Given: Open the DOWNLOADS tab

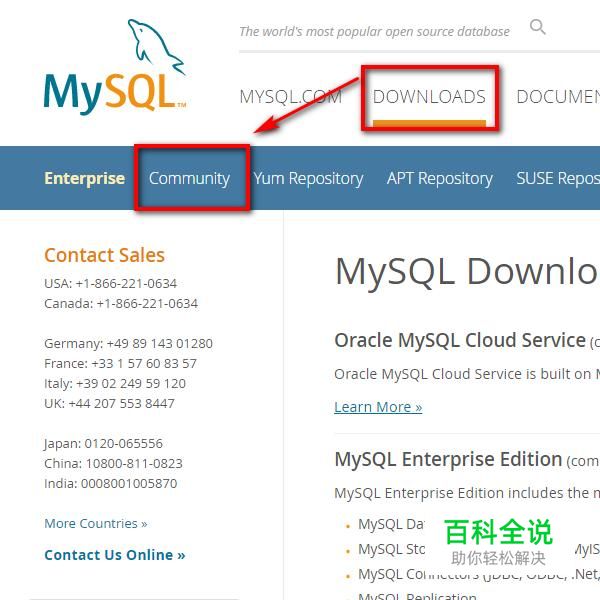Looking at the screenshot, I should (429, 97).
